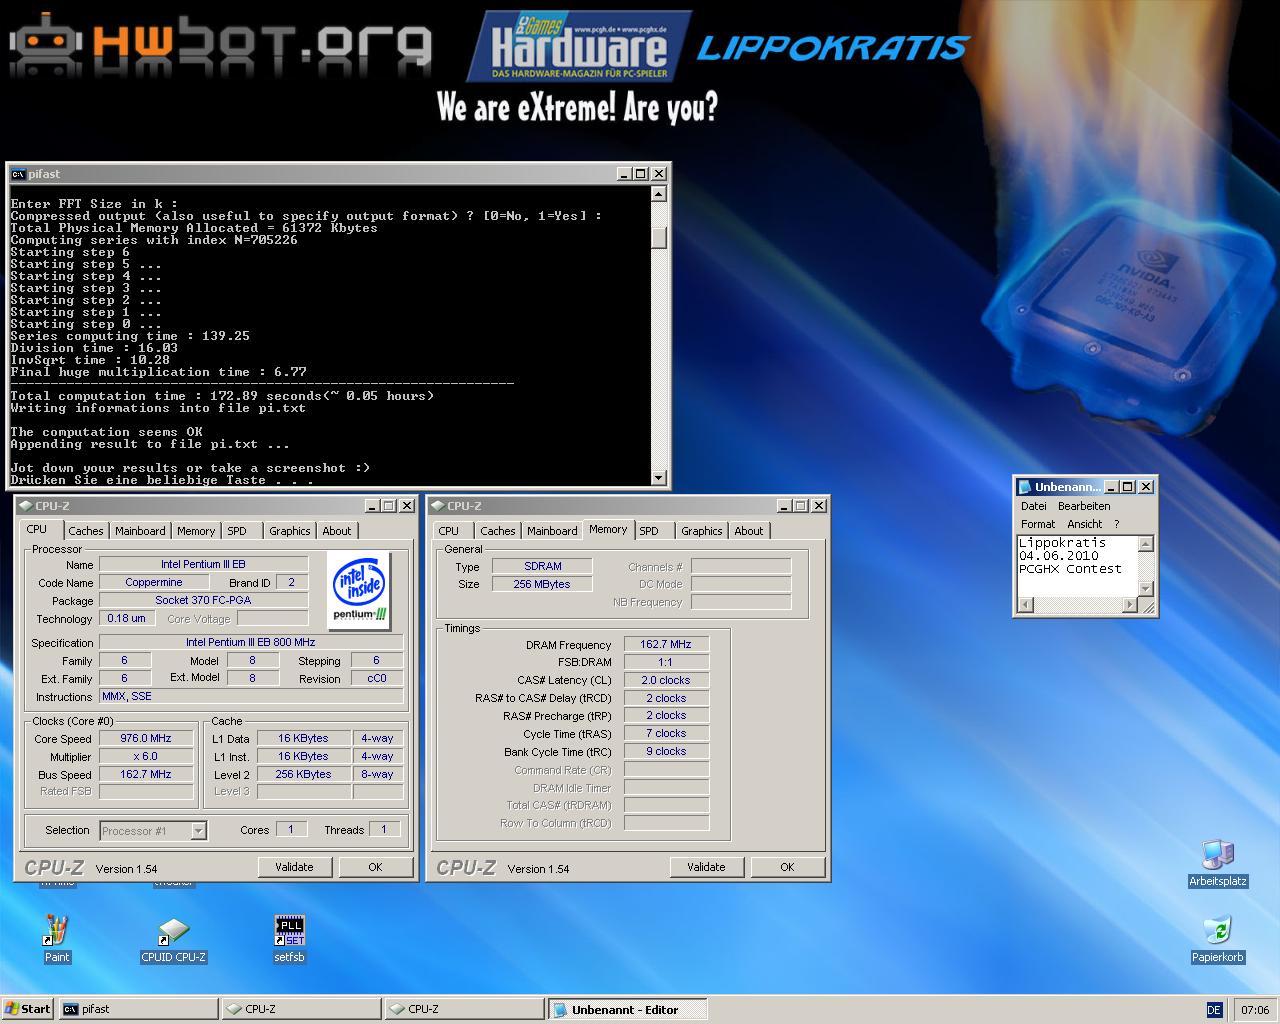This screenshot has width=1280, height=1024.
Task: Click Editor horizontal scrollbar left arrow
Action: [1025, 604]
